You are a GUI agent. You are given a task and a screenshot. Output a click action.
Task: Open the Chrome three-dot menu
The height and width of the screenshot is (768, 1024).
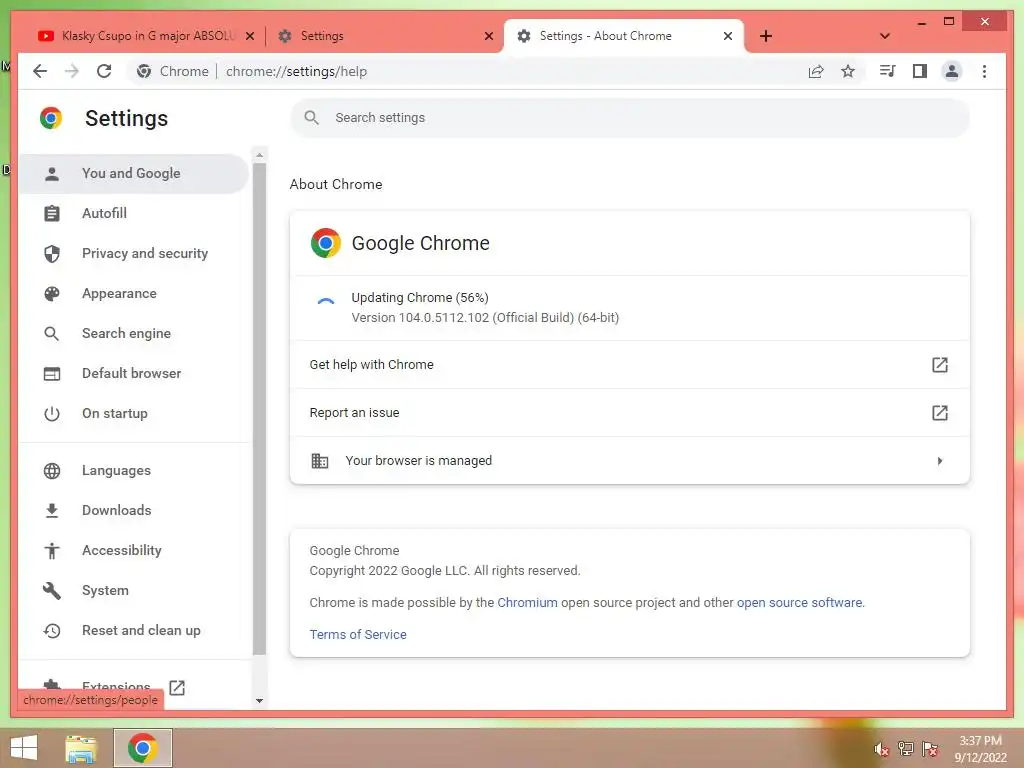point(984,71)
